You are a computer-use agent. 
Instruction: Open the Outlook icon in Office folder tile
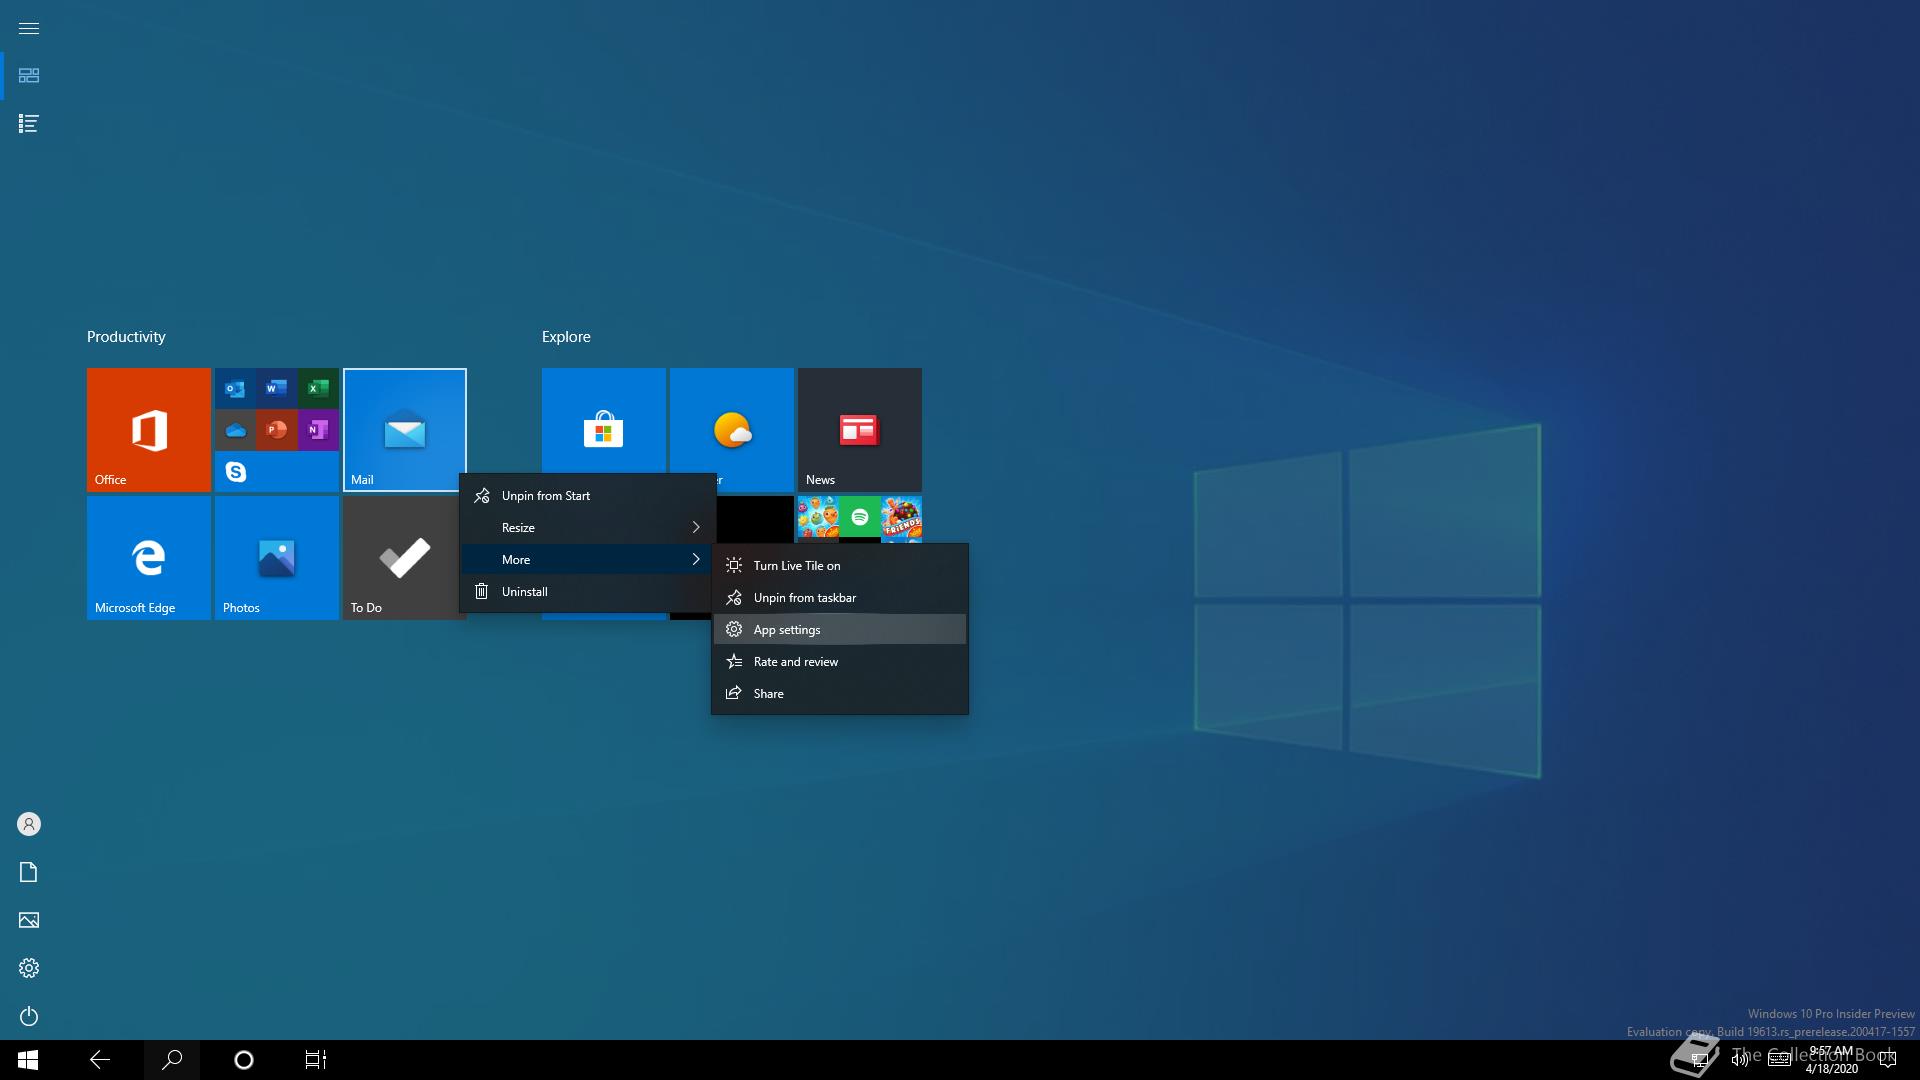coord(235,388)
